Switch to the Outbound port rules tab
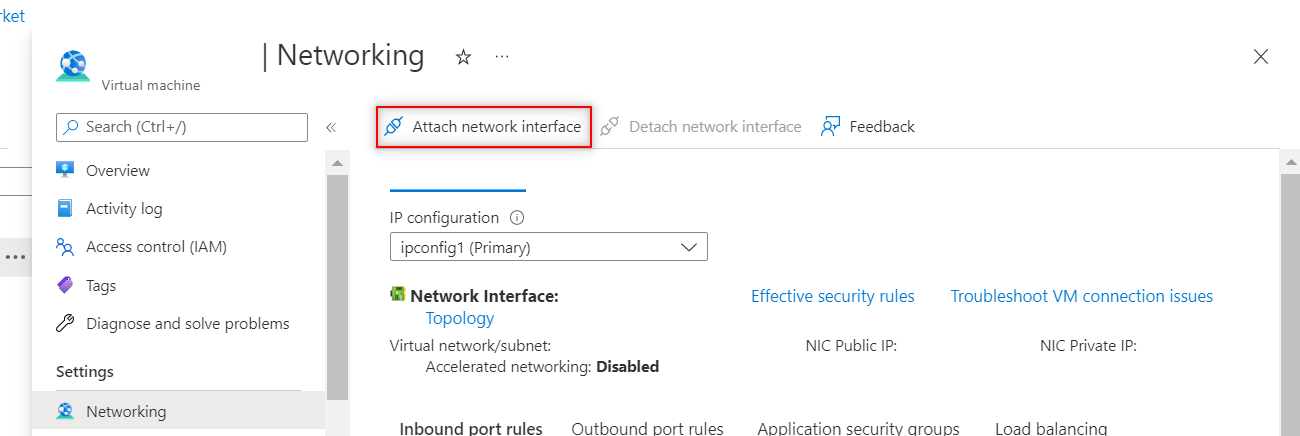1300x436 pixels. click(x=647, y=428)
